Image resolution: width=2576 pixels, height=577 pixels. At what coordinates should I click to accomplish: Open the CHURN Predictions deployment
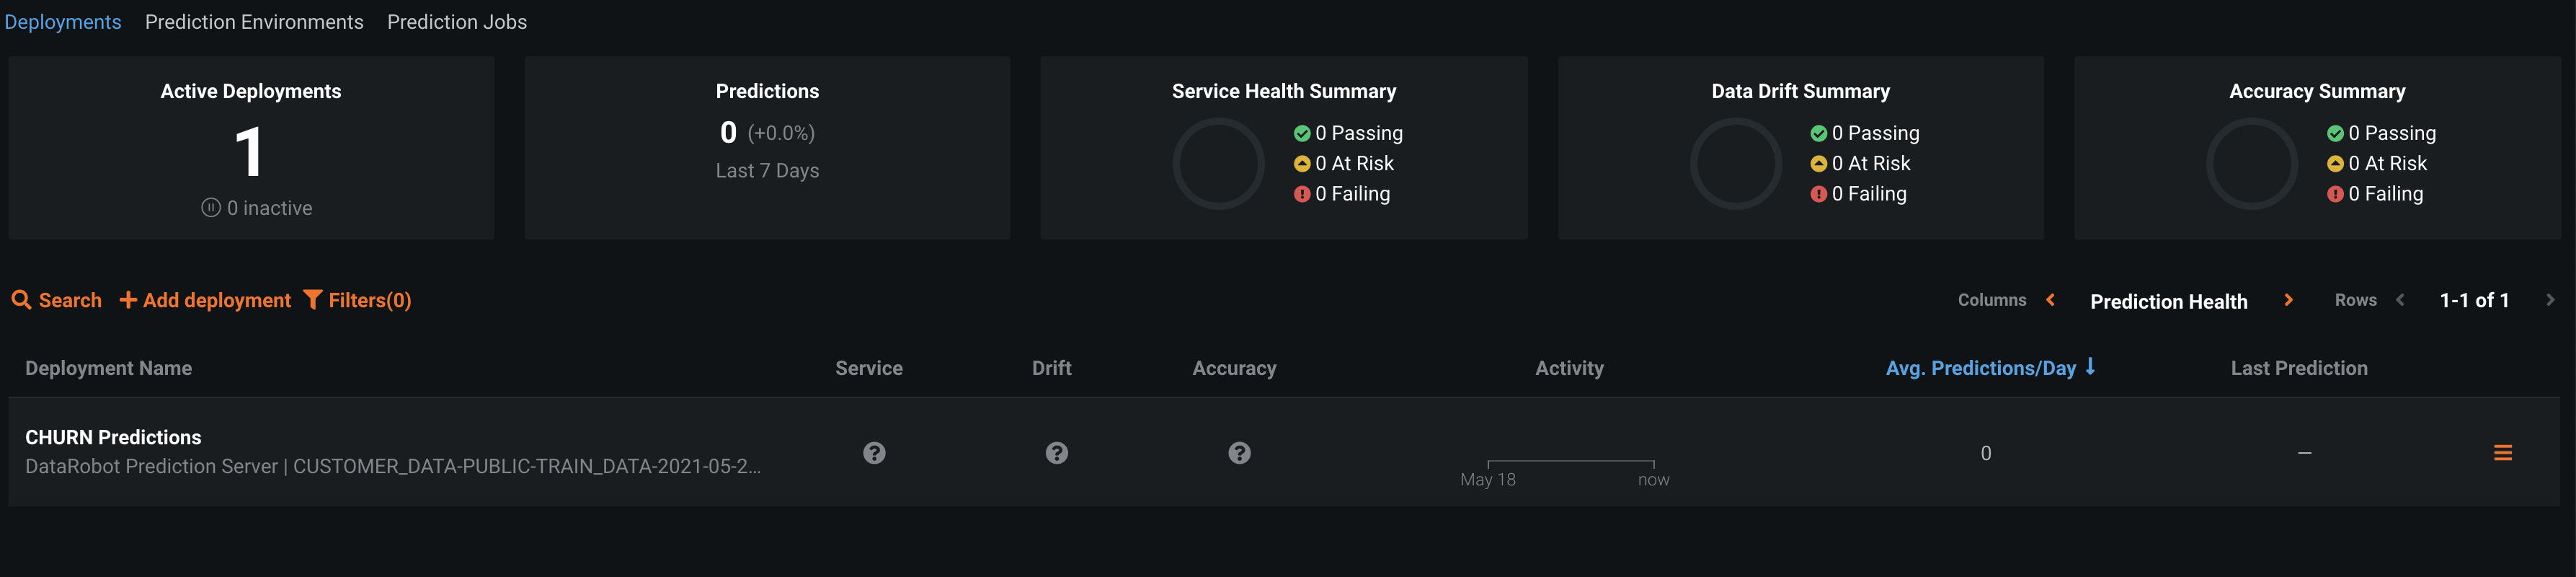(x=113, y=437)
